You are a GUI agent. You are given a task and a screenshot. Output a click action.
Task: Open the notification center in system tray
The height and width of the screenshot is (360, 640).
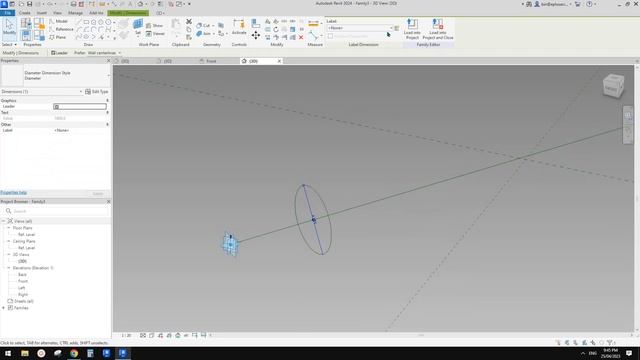(629, 353)
